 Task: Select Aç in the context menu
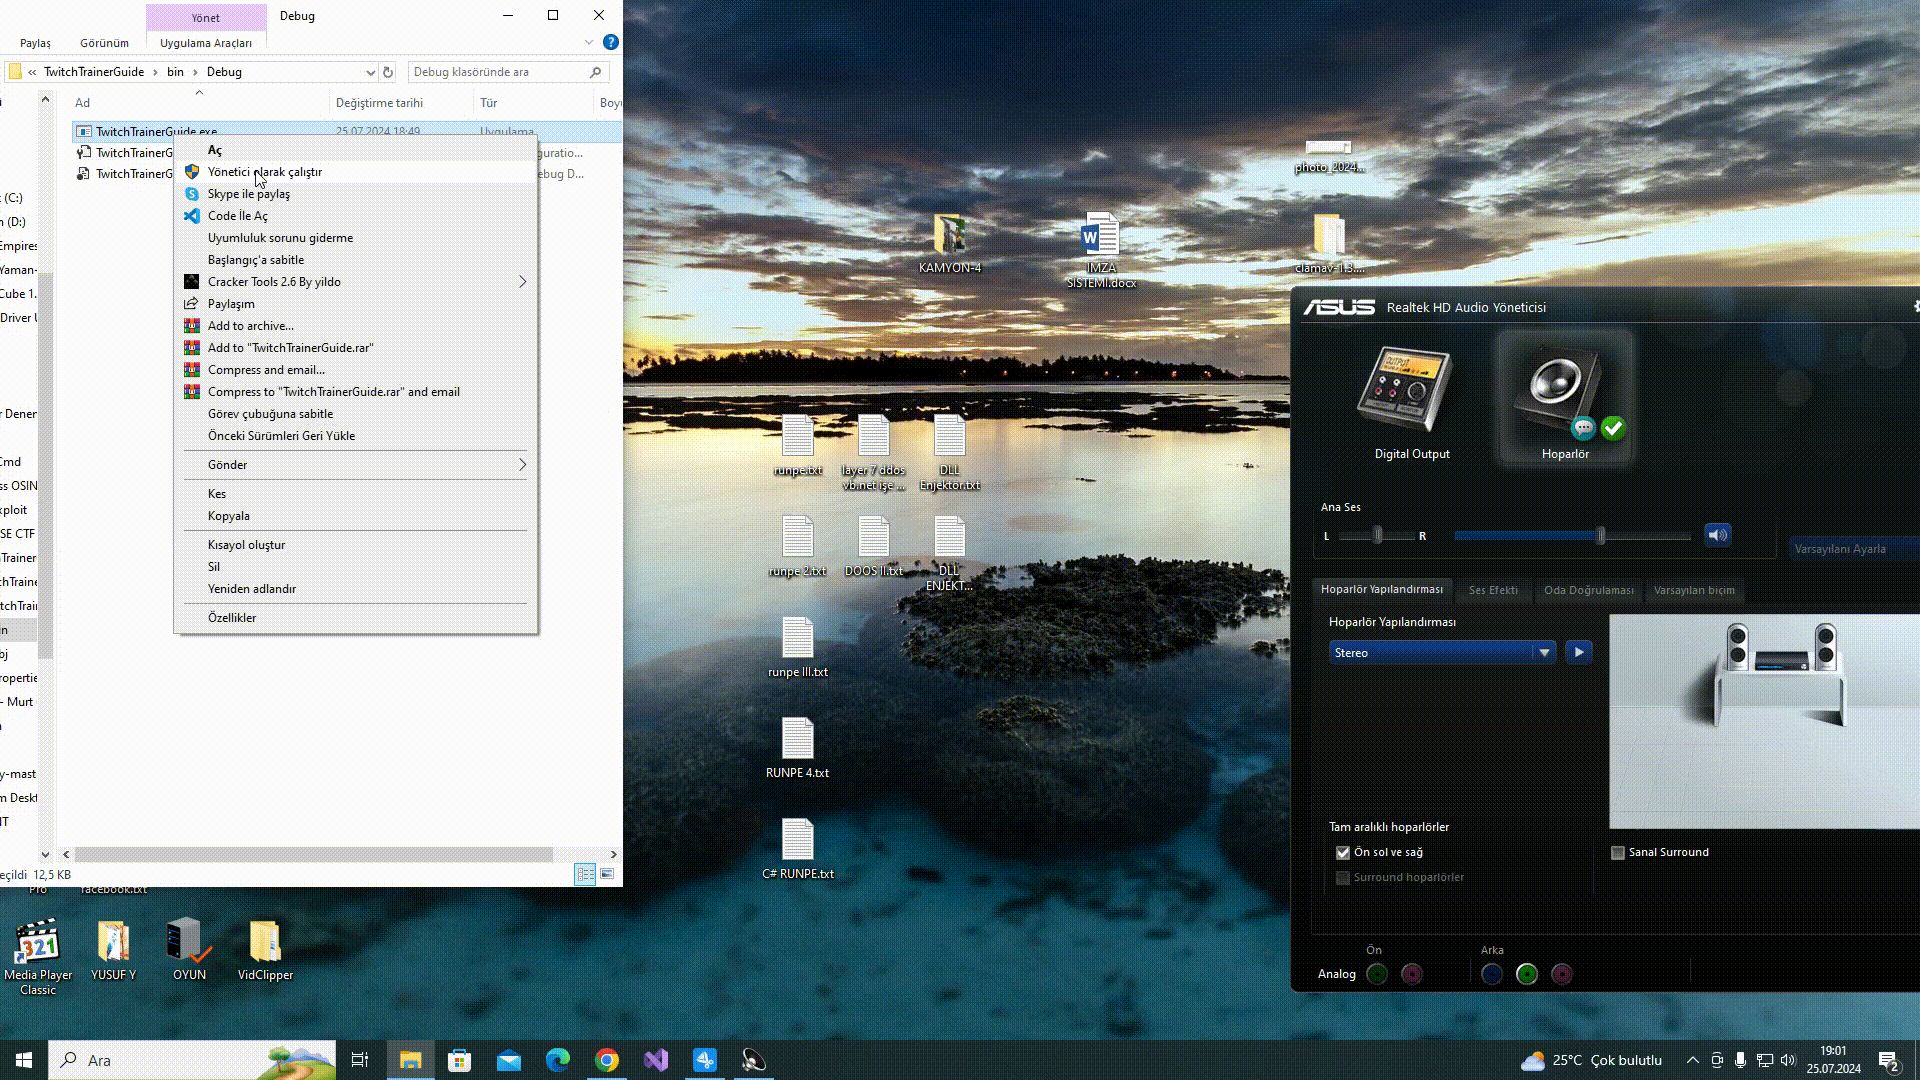(x=355, y=150)
